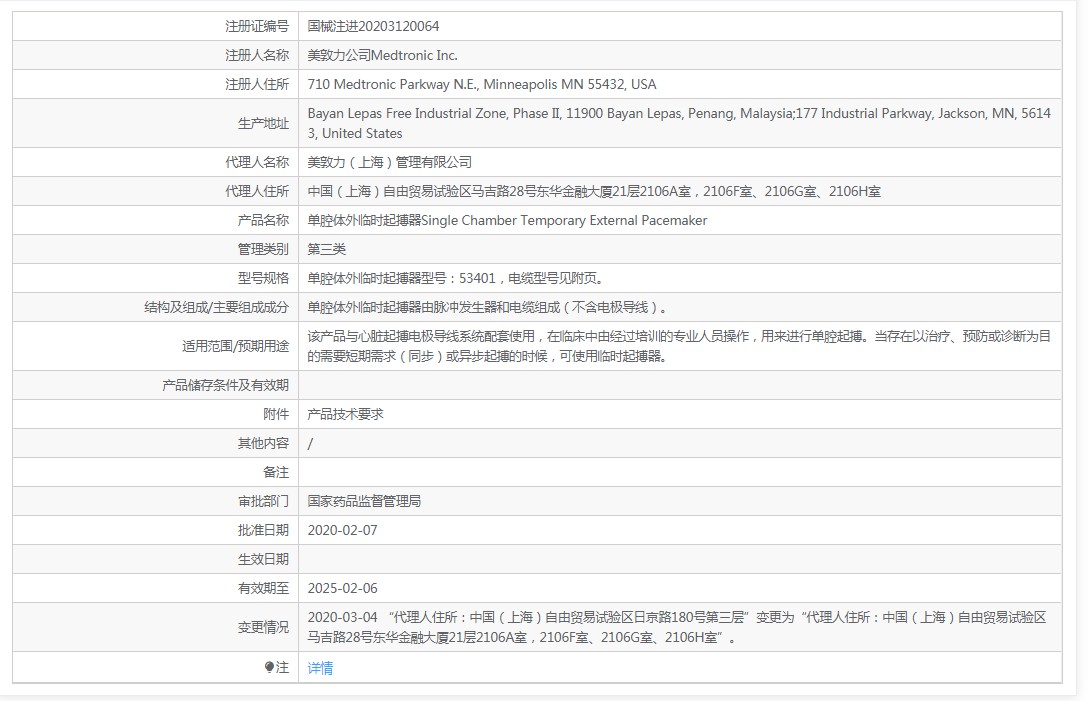The width and height of the screenshot is (1090, 701).
Task: Click the 产品储存条件及有效期 row label
Action: click(x=225, y=385)
